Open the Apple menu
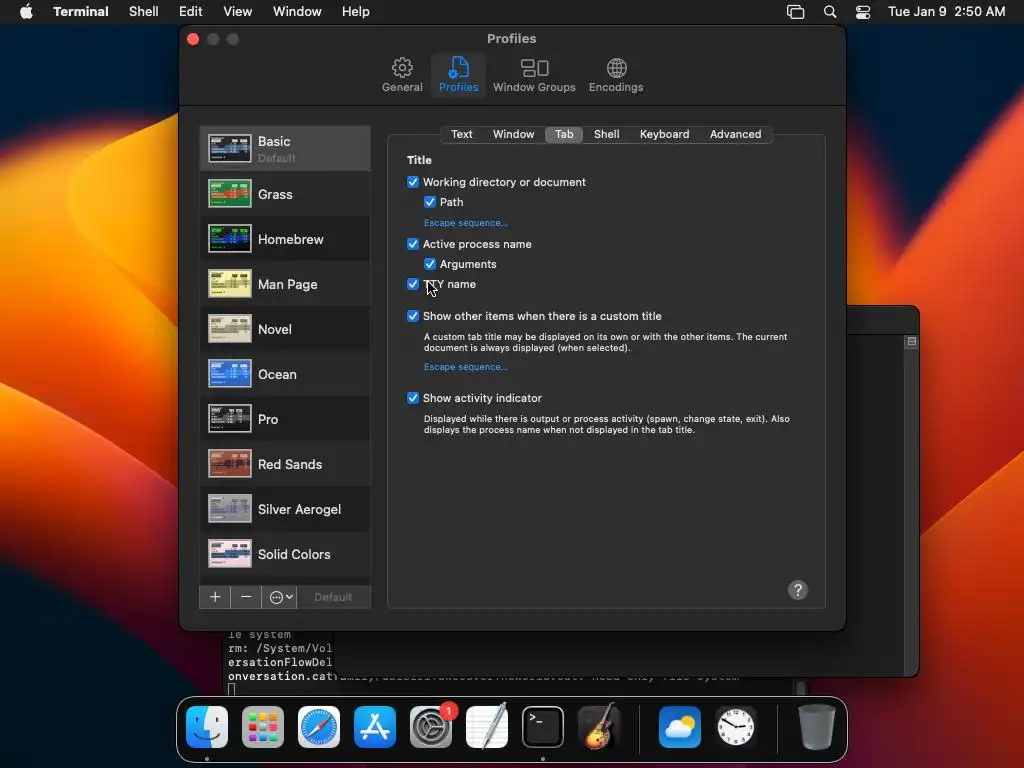The height and width of the screenshot is (768, 1024). coord(26,12)
